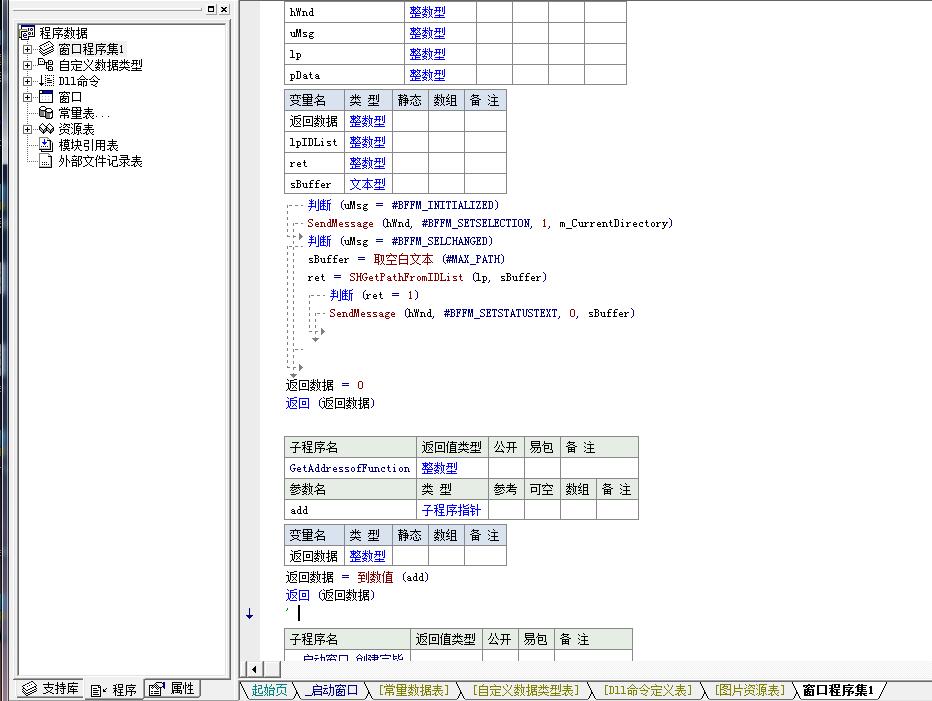Click the 判断 (uMsg = #BFFM_SELCHANGED) line

400,241
